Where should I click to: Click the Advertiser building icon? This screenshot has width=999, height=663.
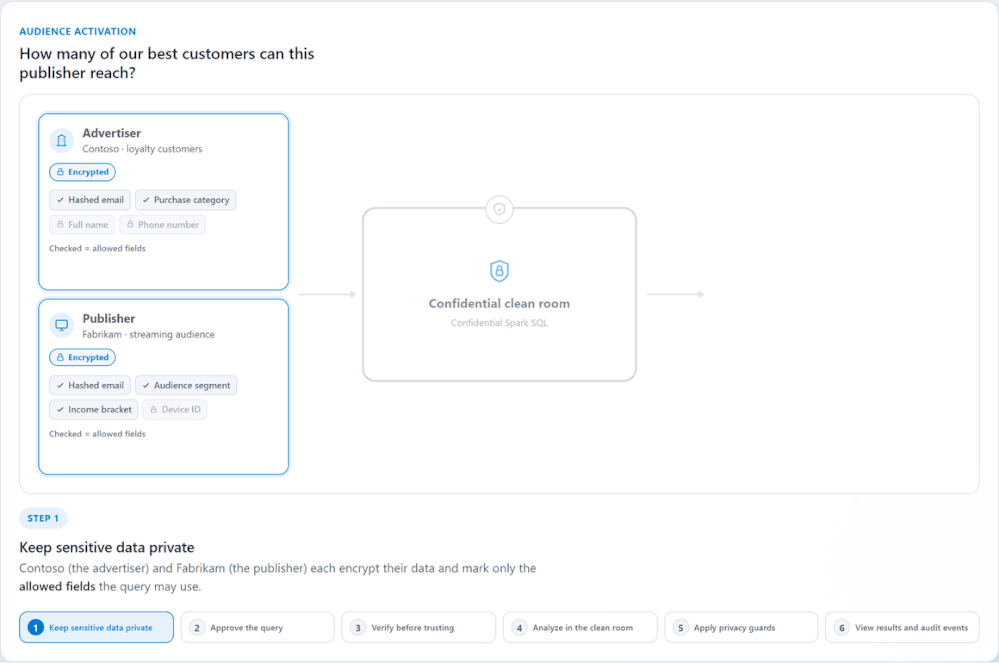tap(62, 140)
